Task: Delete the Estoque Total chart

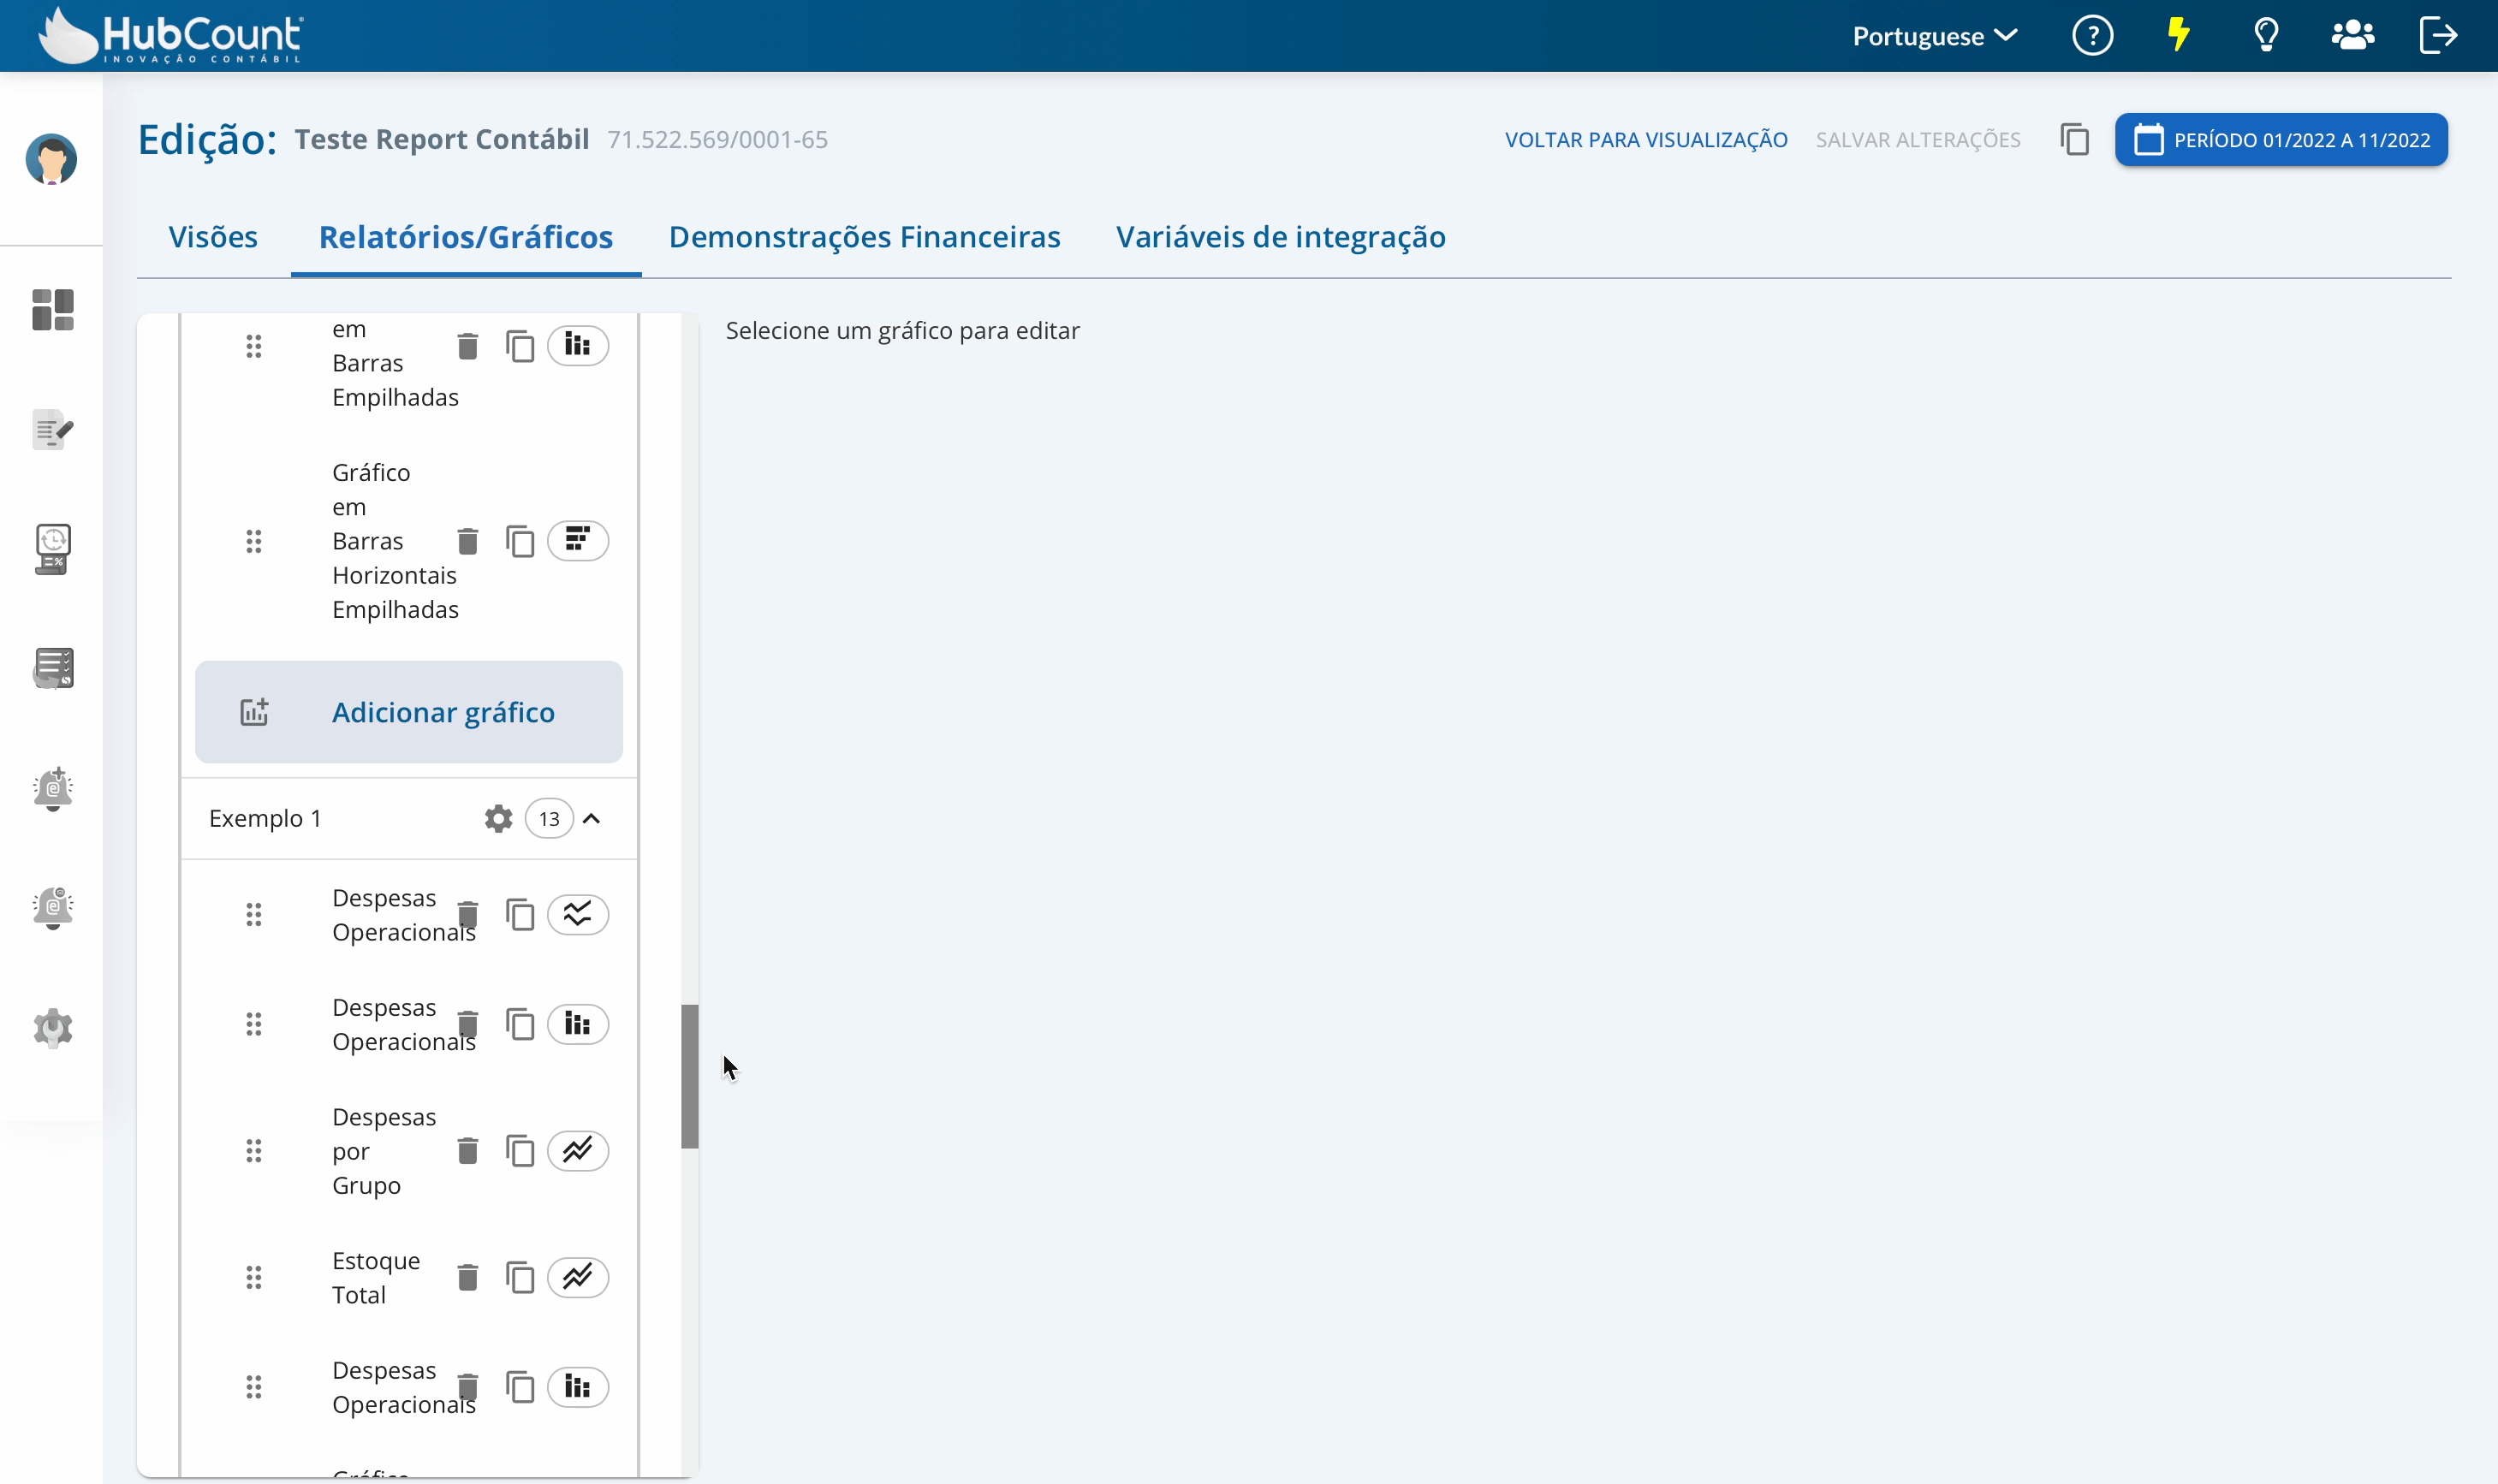Action: tap(467, 1277)
